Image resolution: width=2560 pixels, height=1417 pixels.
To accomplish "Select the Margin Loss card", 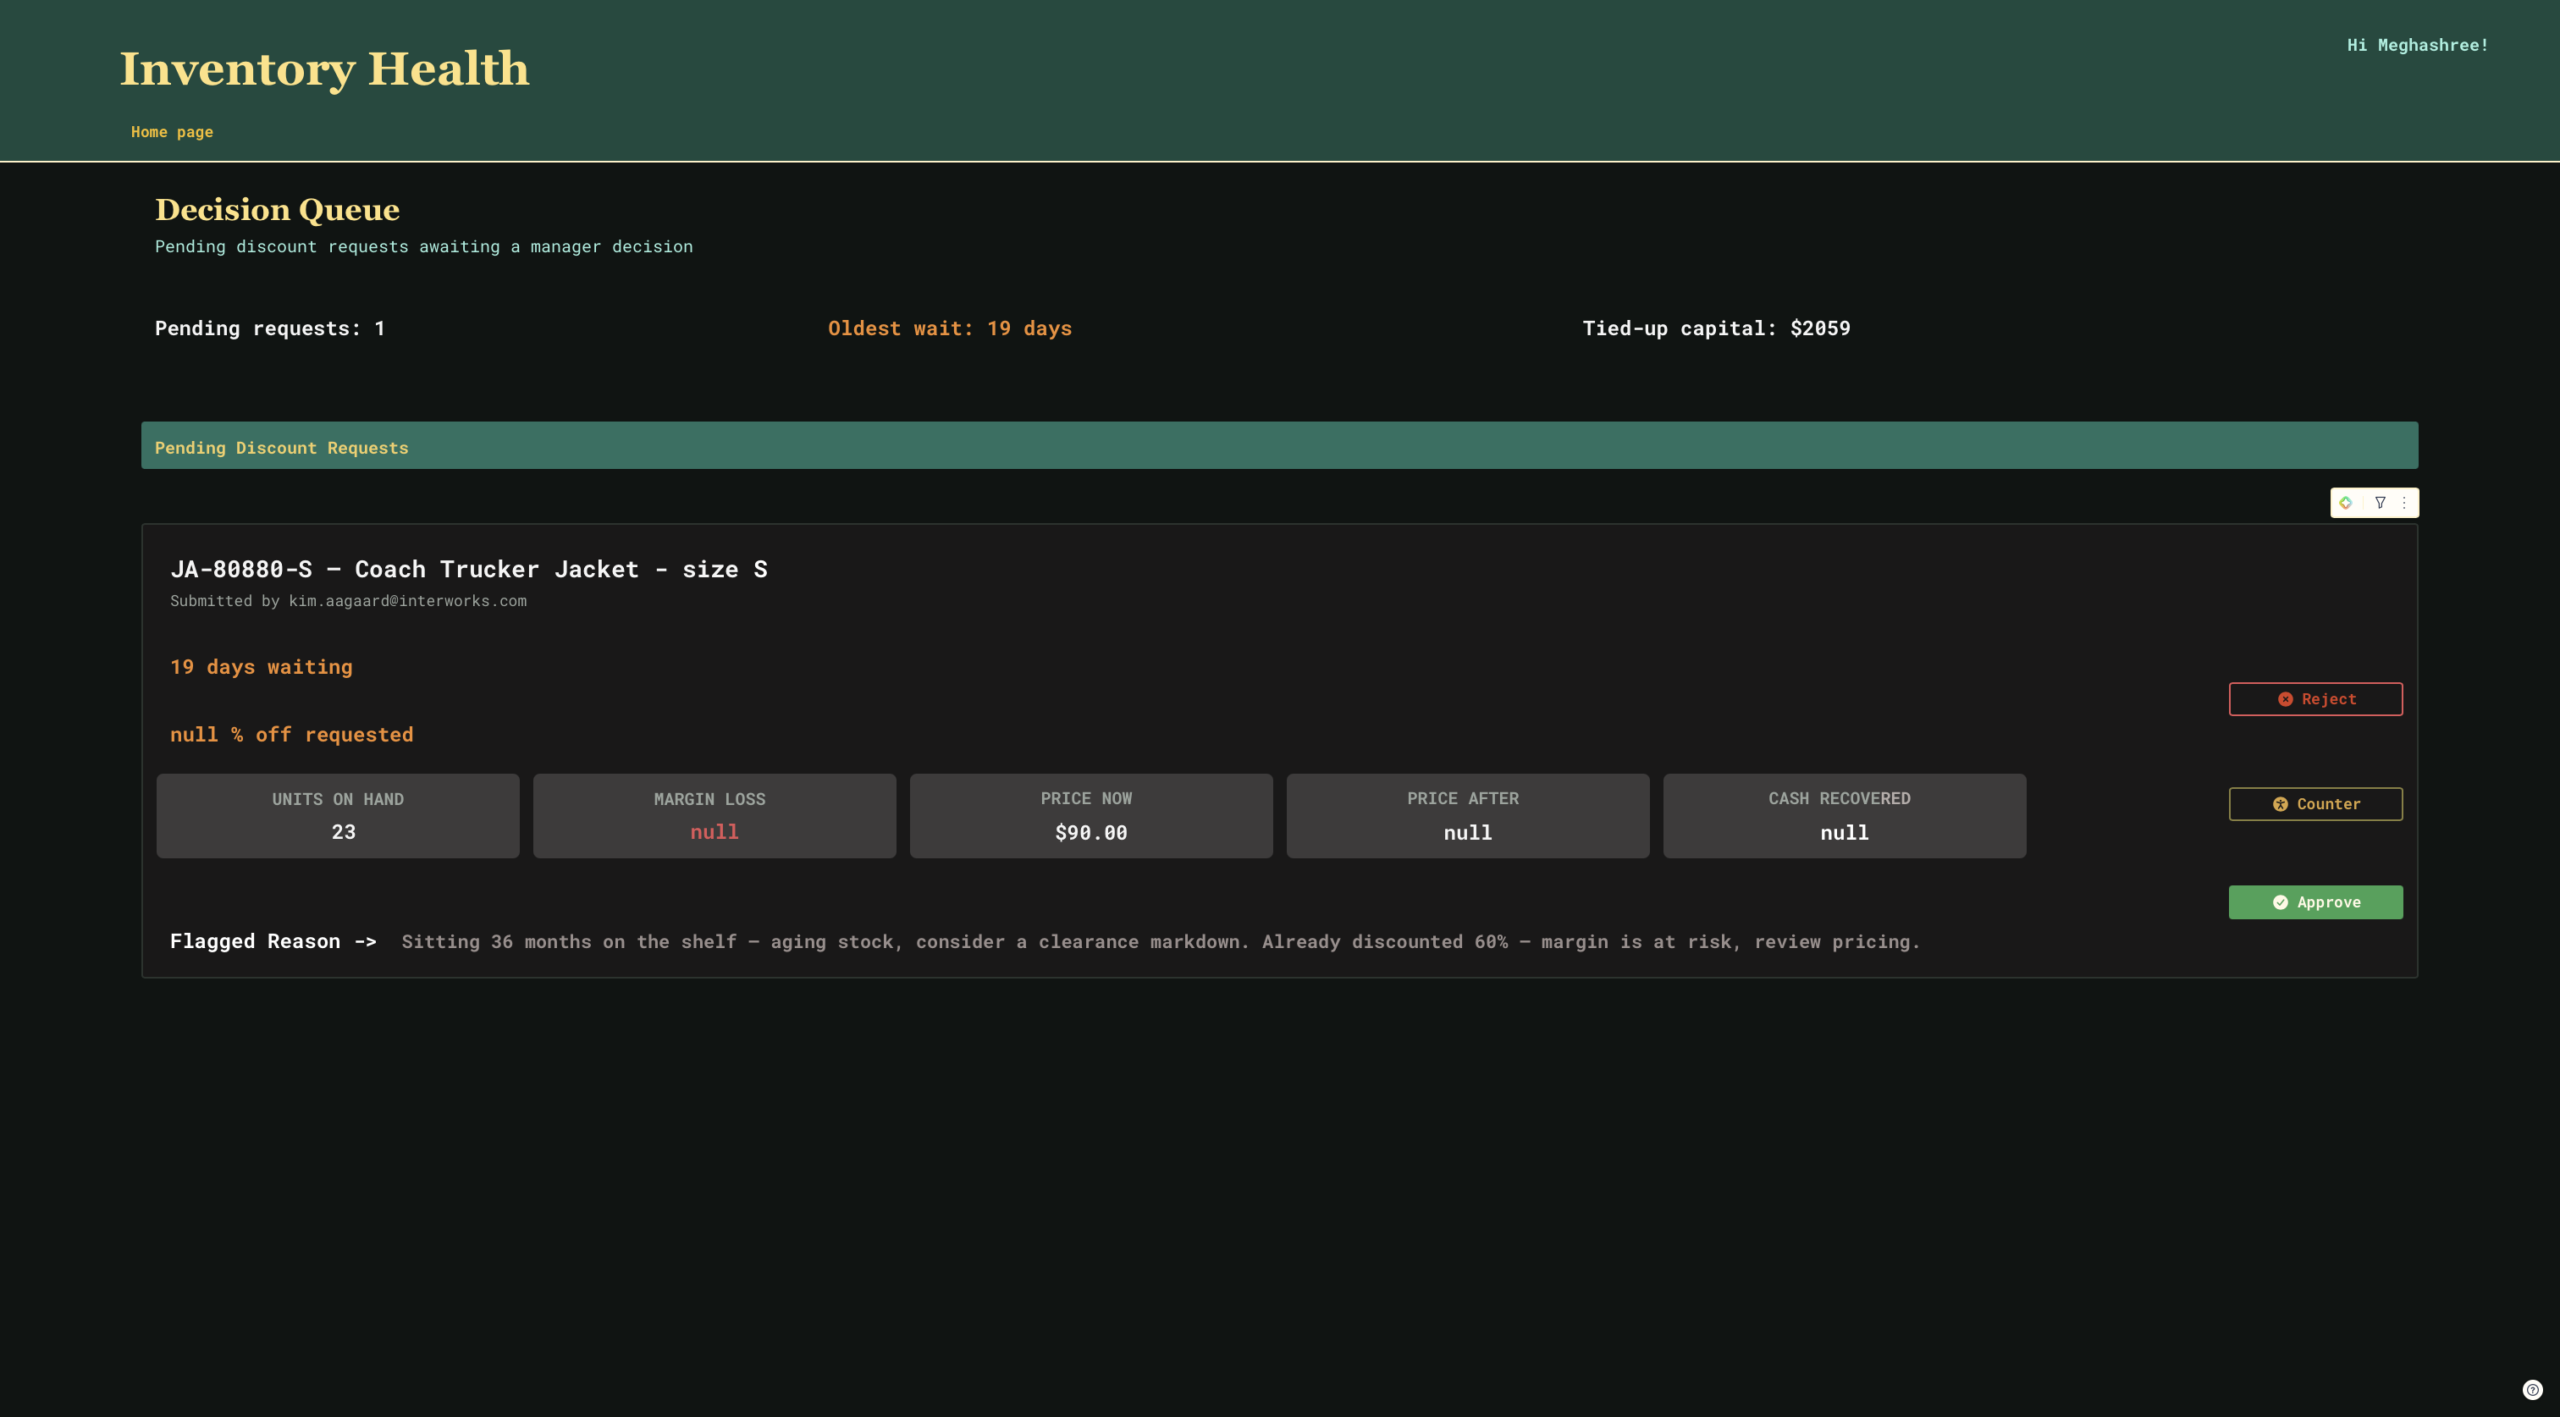I will point(714,816).
